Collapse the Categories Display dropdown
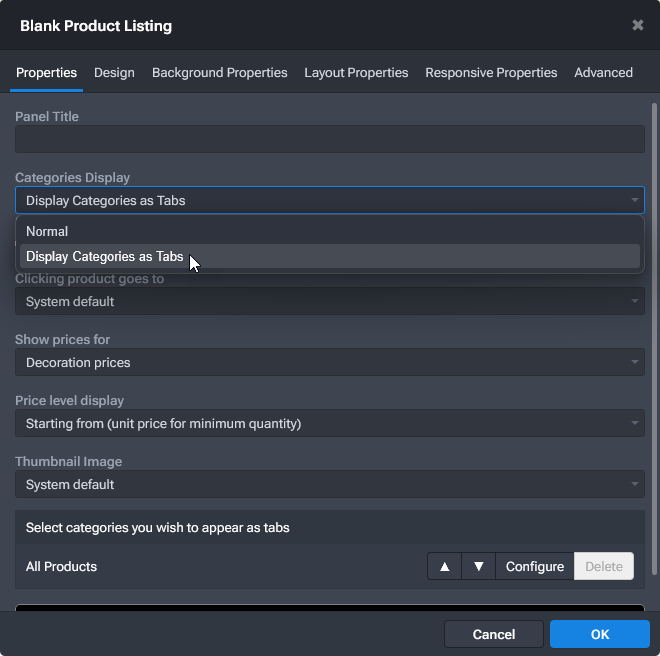This screenshot has height=656, width=660. 329,200
